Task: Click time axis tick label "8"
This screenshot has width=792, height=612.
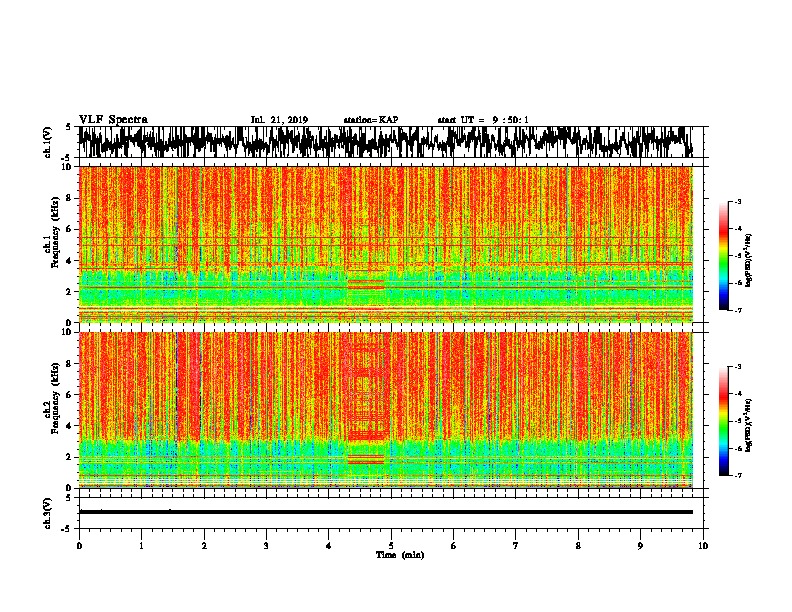Action: [578, 546]
